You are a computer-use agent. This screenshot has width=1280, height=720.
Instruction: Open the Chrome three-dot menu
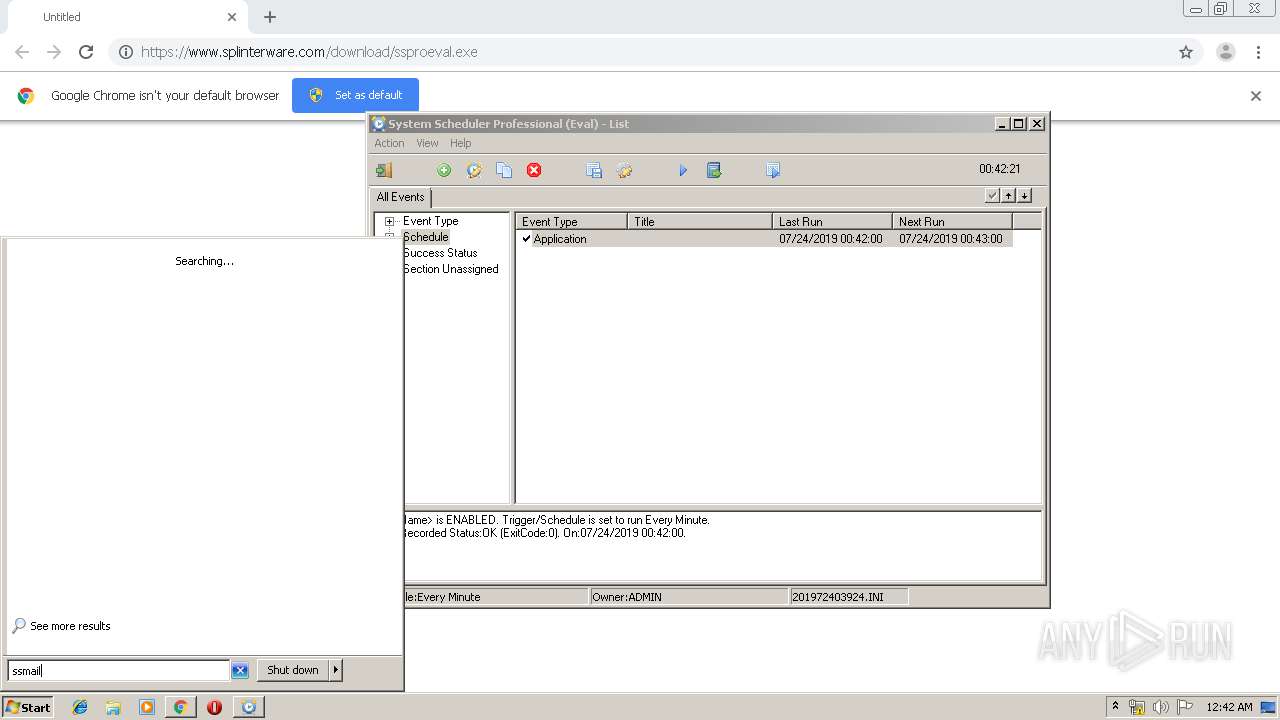click(1259, 52)
